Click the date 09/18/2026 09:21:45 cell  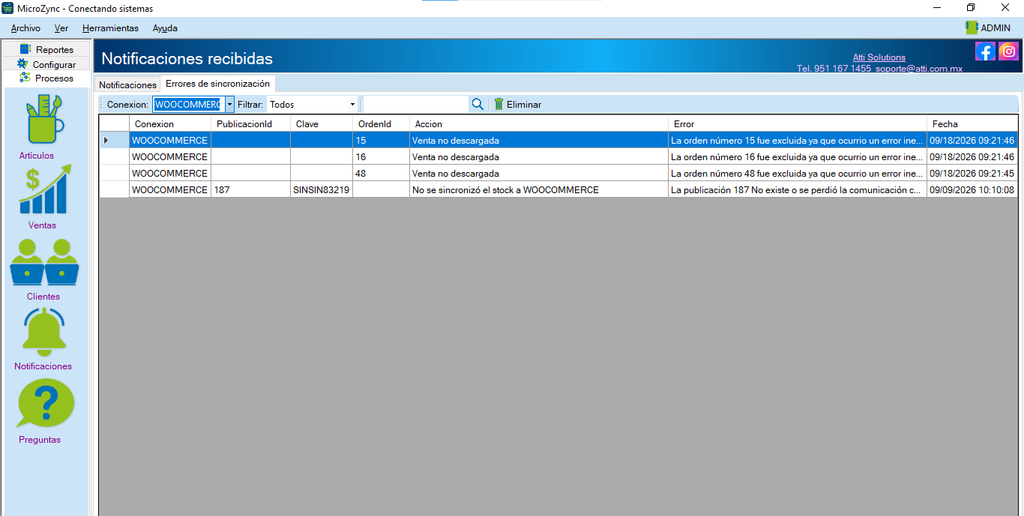[x=972, y=173]
